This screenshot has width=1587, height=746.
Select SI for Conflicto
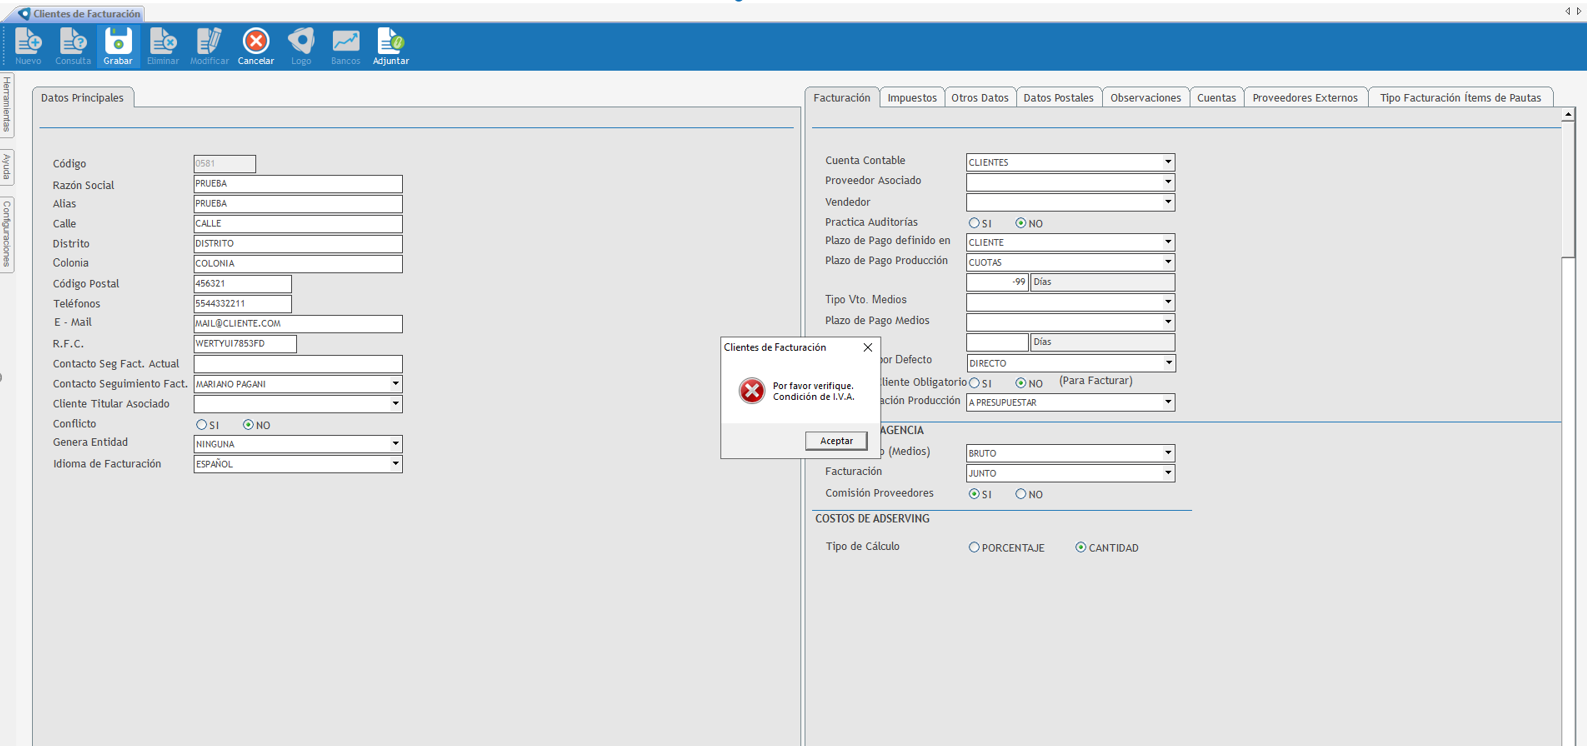202,425
